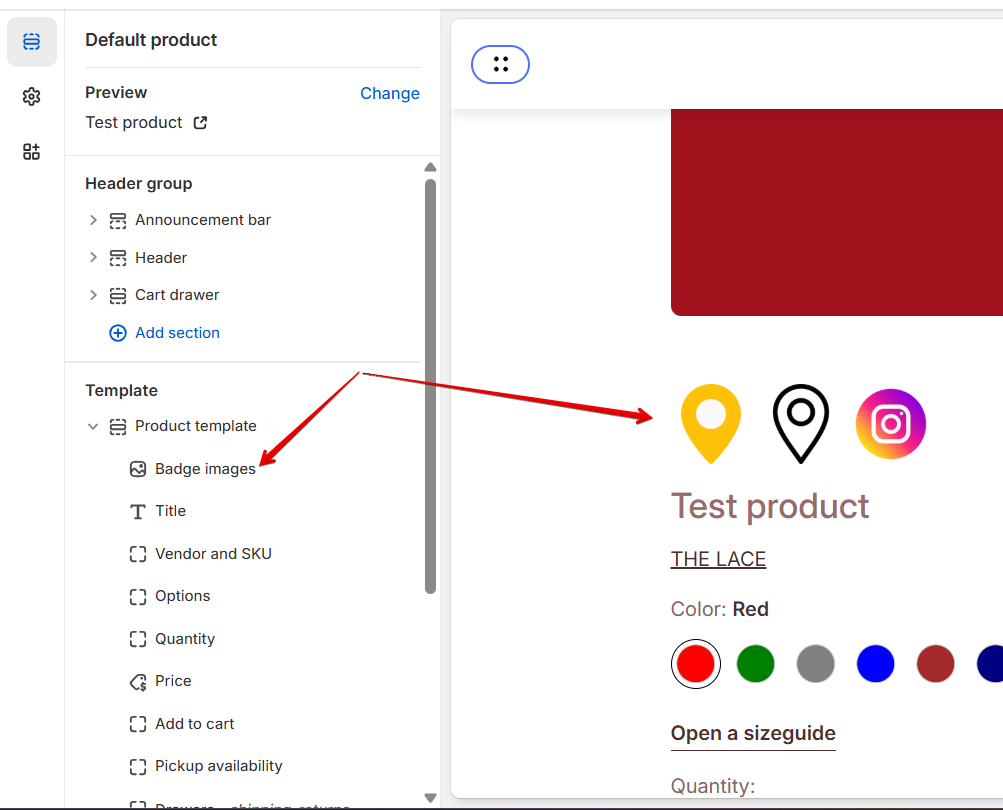Click the black outline location pin badge
The image size is (1003, 810).
click(800, 424)
